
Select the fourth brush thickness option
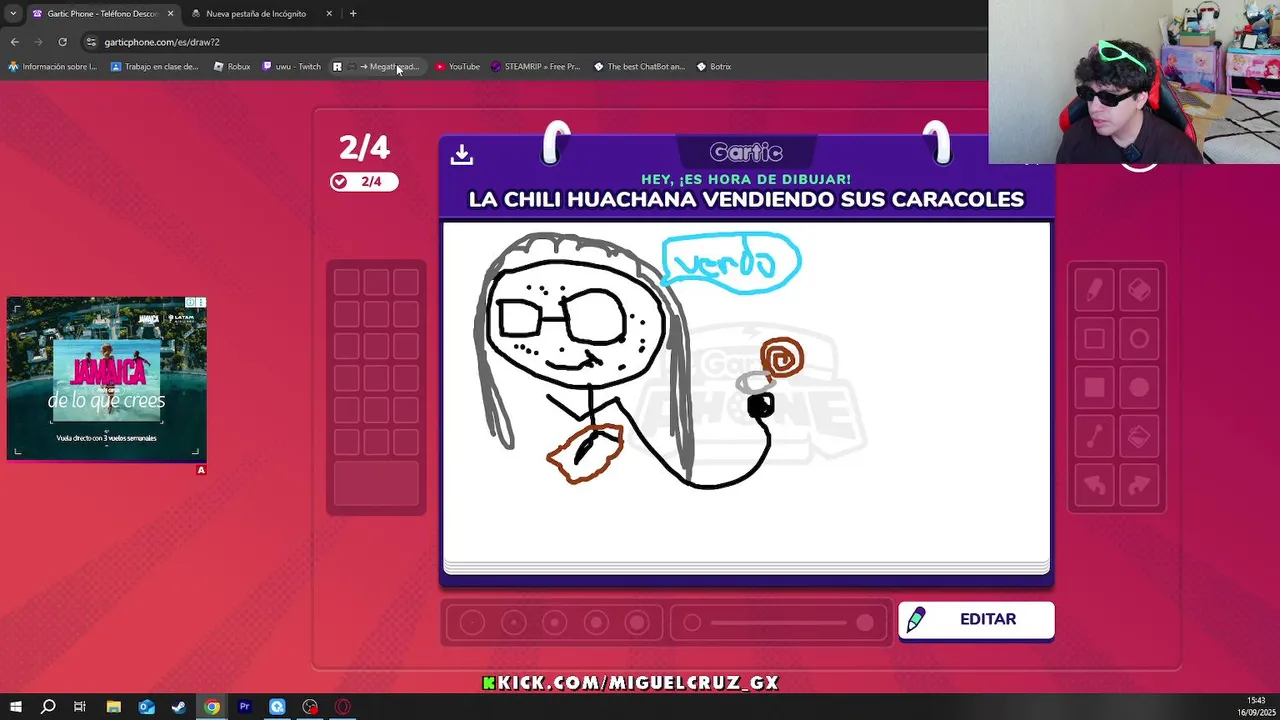[x=596, y=623]
